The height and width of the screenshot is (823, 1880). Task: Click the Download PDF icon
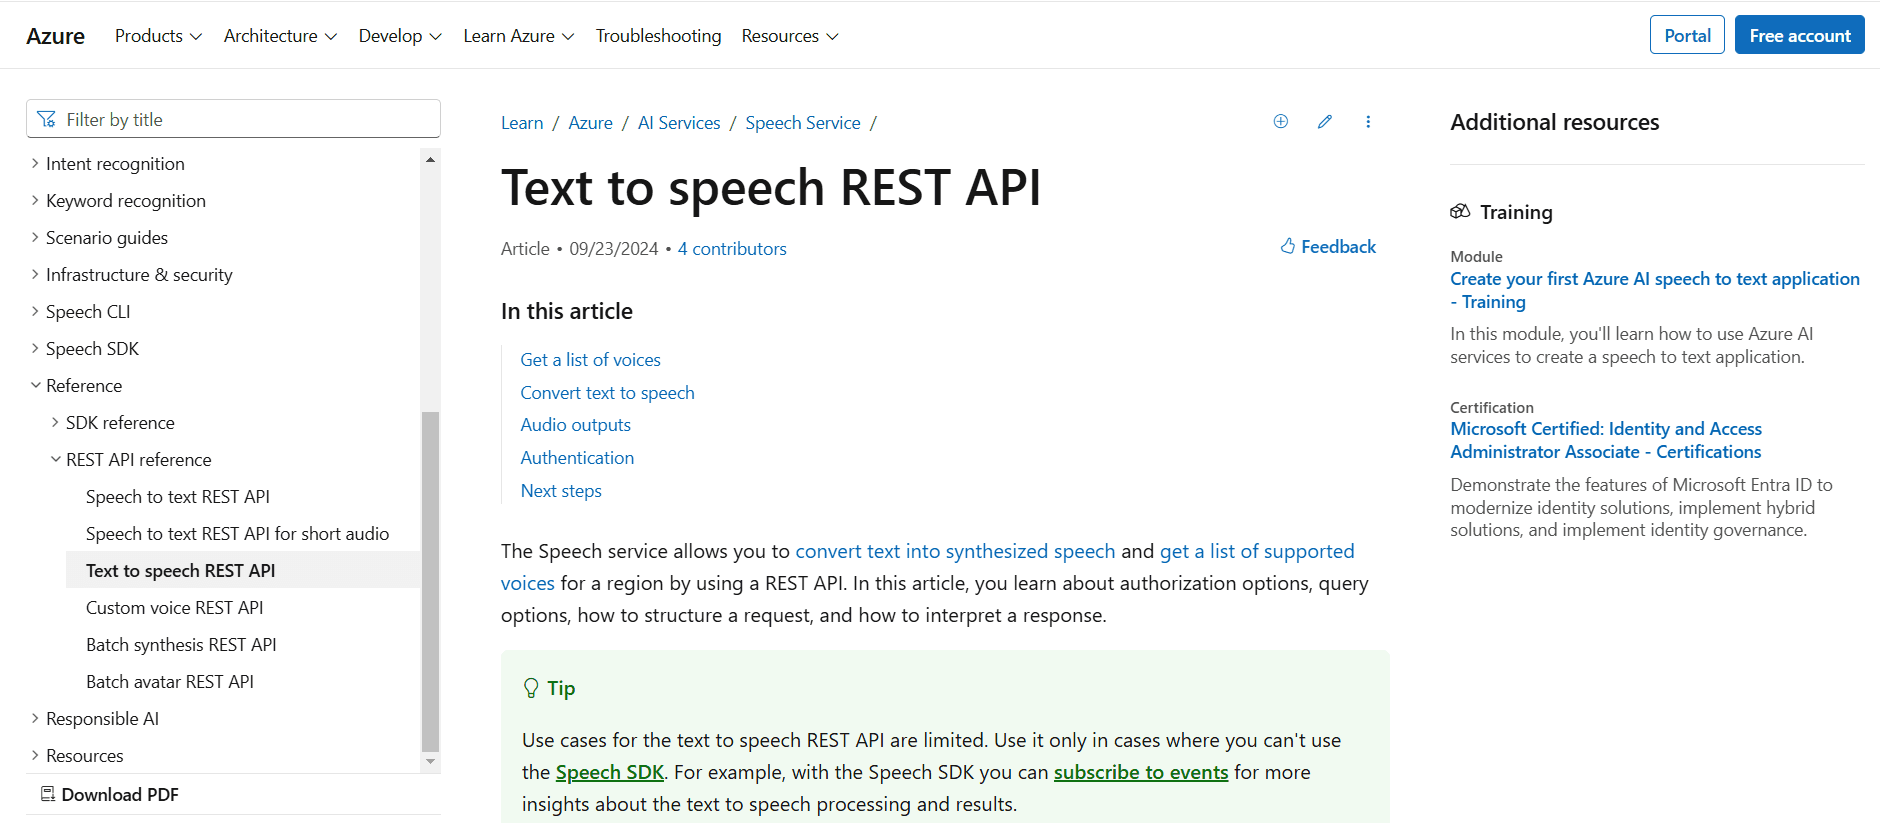47,794
